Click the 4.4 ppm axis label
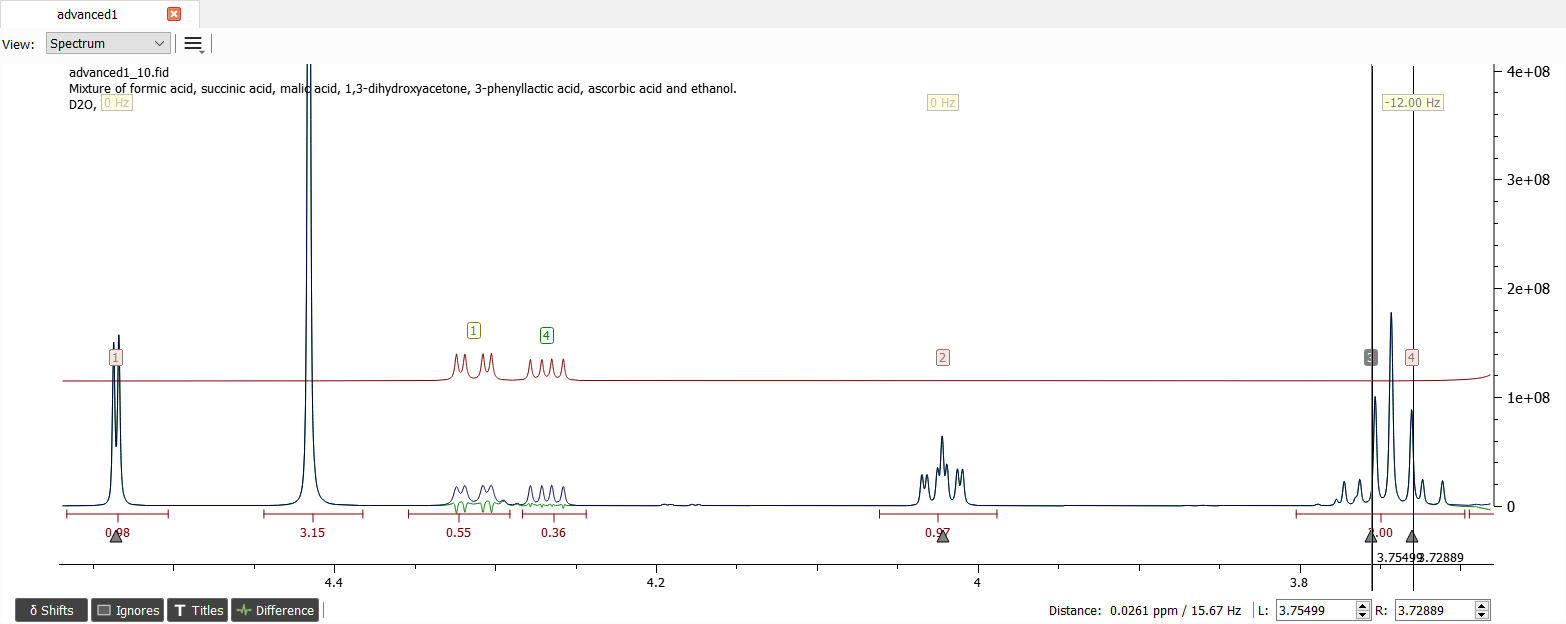Image resolution: width=1566 pixels, height=624 pixels. [334, 583]
